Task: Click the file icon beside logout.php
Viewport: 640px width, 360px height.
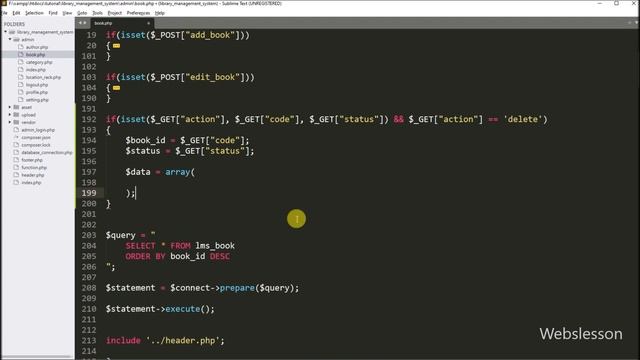Action: 21,84
